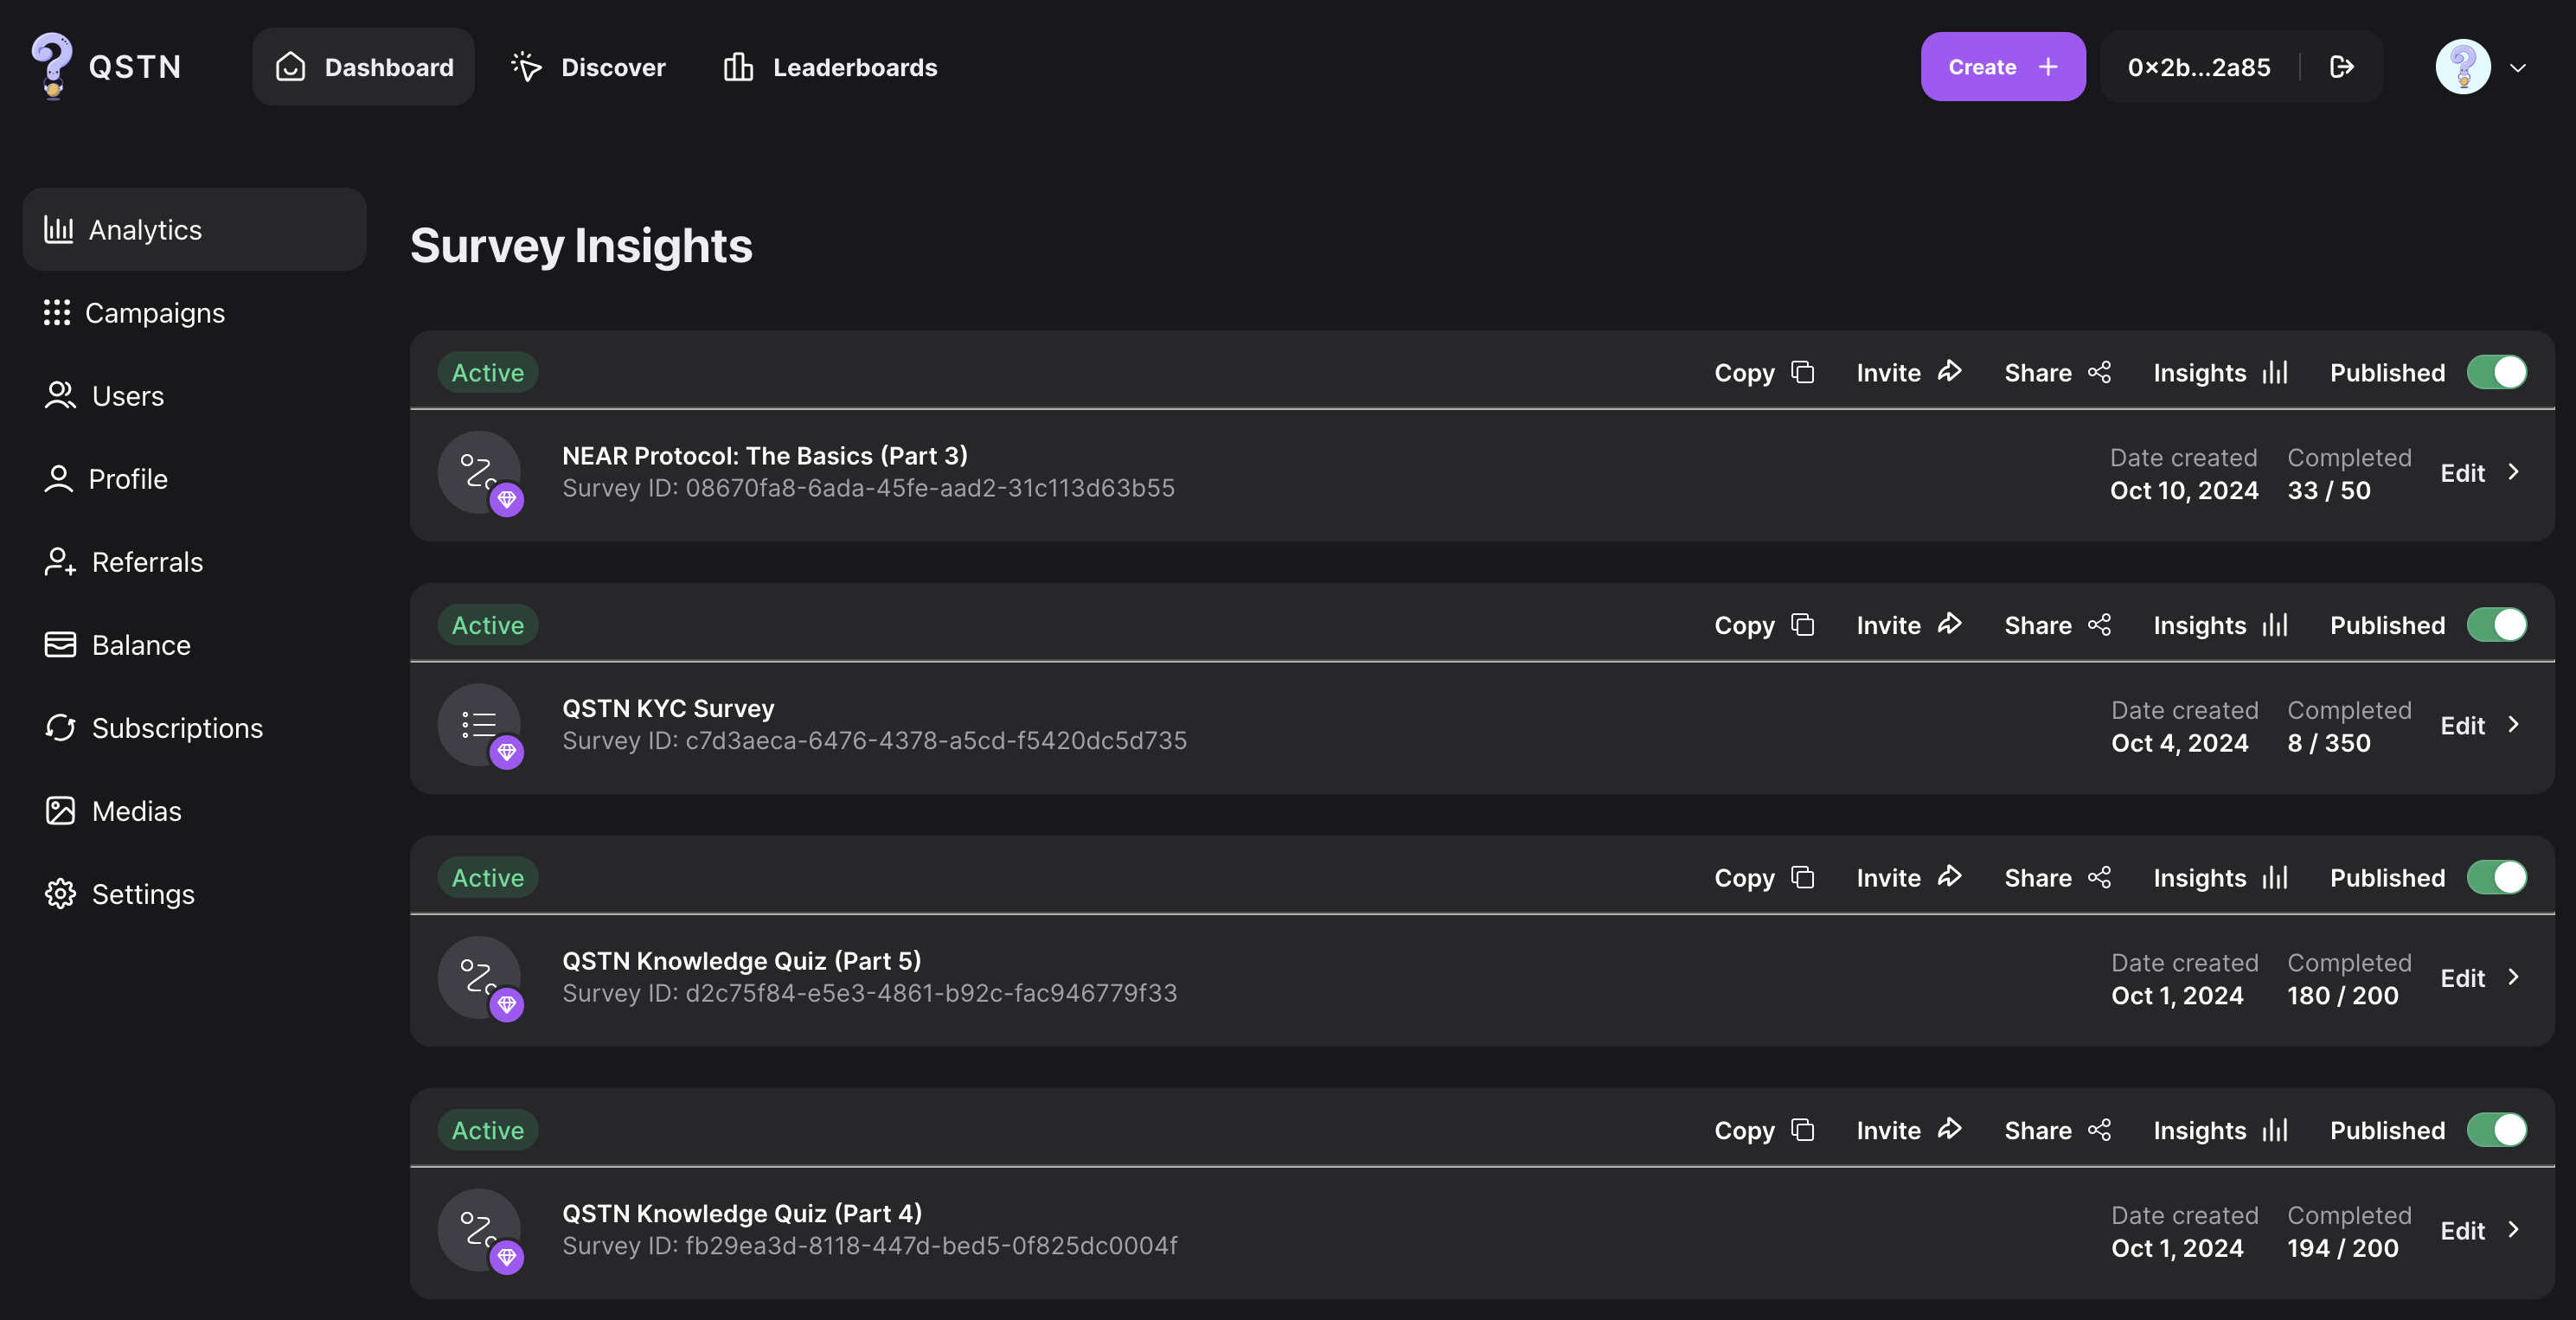Click the purple Create button

[x=2002, y=67]
